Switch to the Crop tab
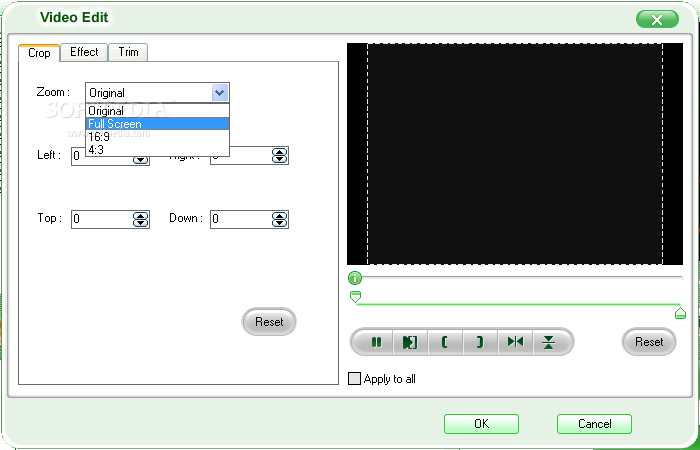Viewport: 700px width, 450px height. pyautogui.click(x=39, y=53)
